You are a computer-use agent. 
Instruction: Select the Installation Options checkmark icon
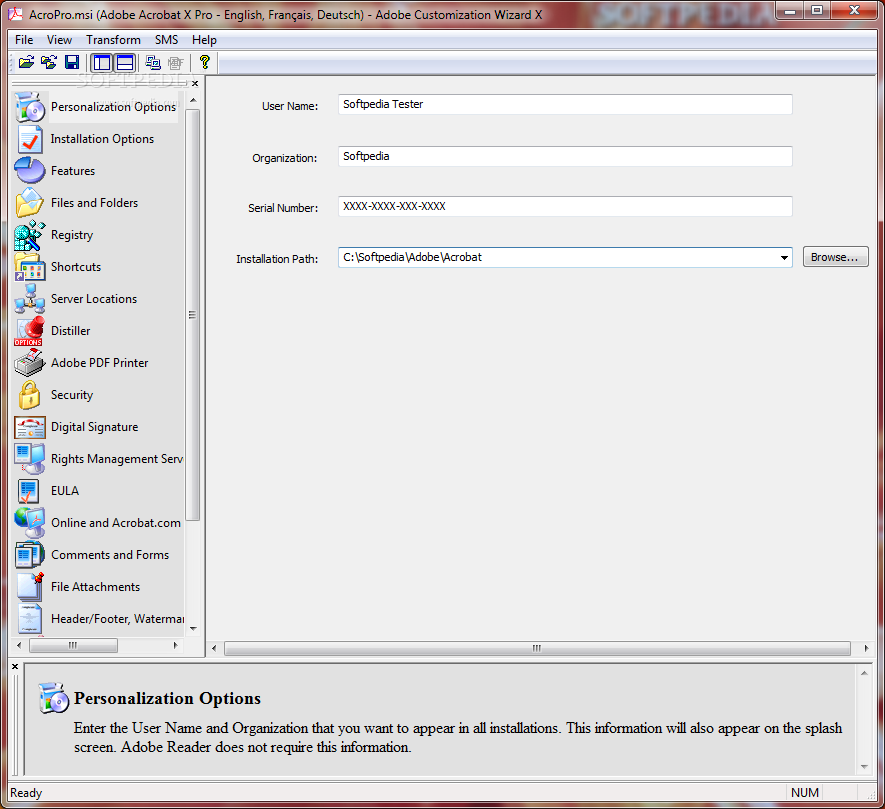click(x=30, y=139)
